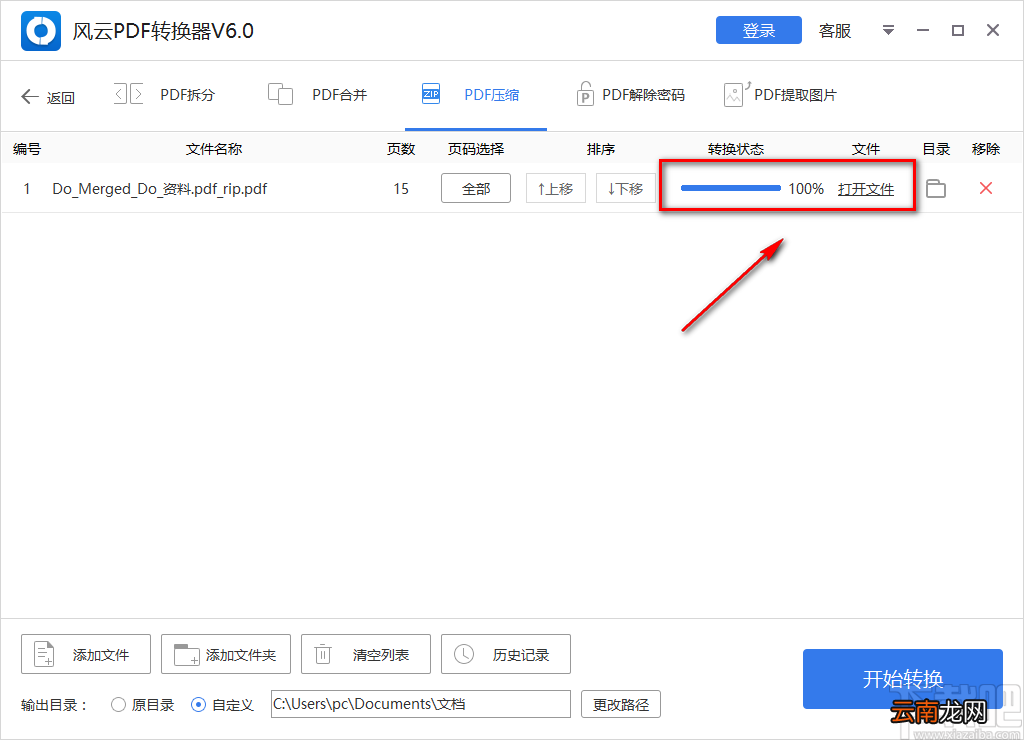Select file name Do_Merged_Do_资料.pdf_rip.pdf
1024x740 pixels.
click(159, 189)
